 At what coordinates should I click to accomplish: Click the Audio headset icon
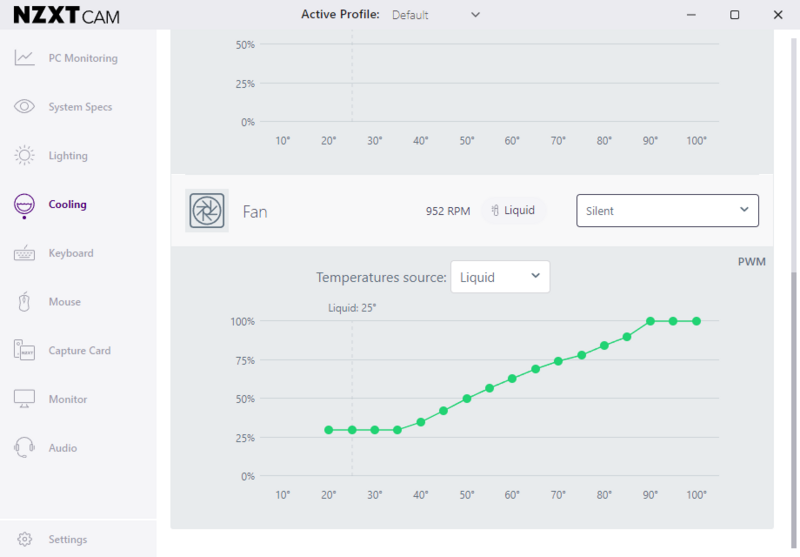pyautogui.click(x=25, y=448)
